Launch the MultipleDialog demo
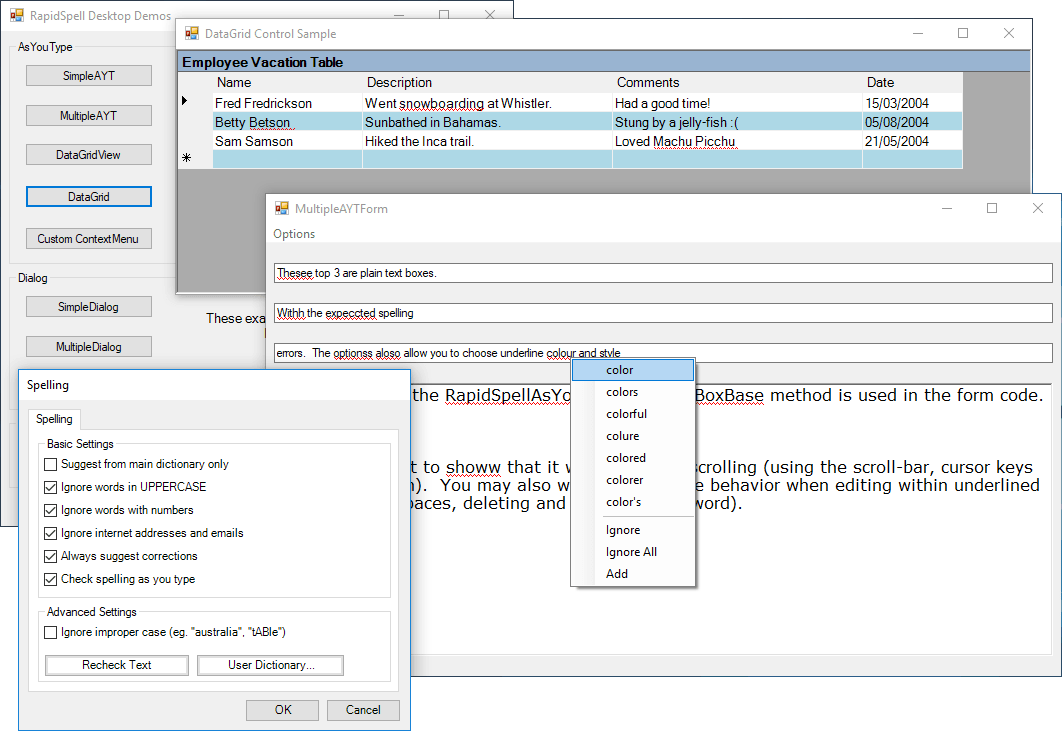Image resolution: width=1062 pixels, height=731 pixels. point(88,345)
